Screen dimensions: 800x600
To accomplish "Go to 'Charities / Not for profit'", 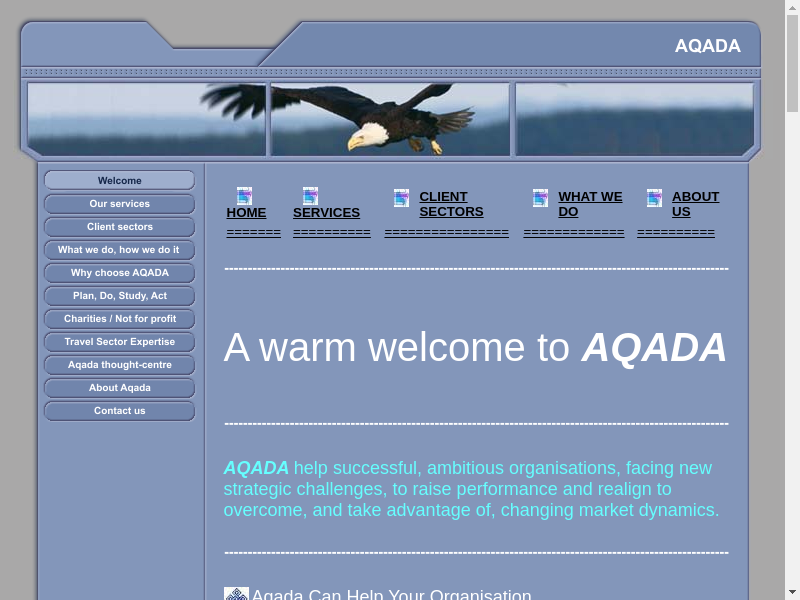I will [119, 319].
